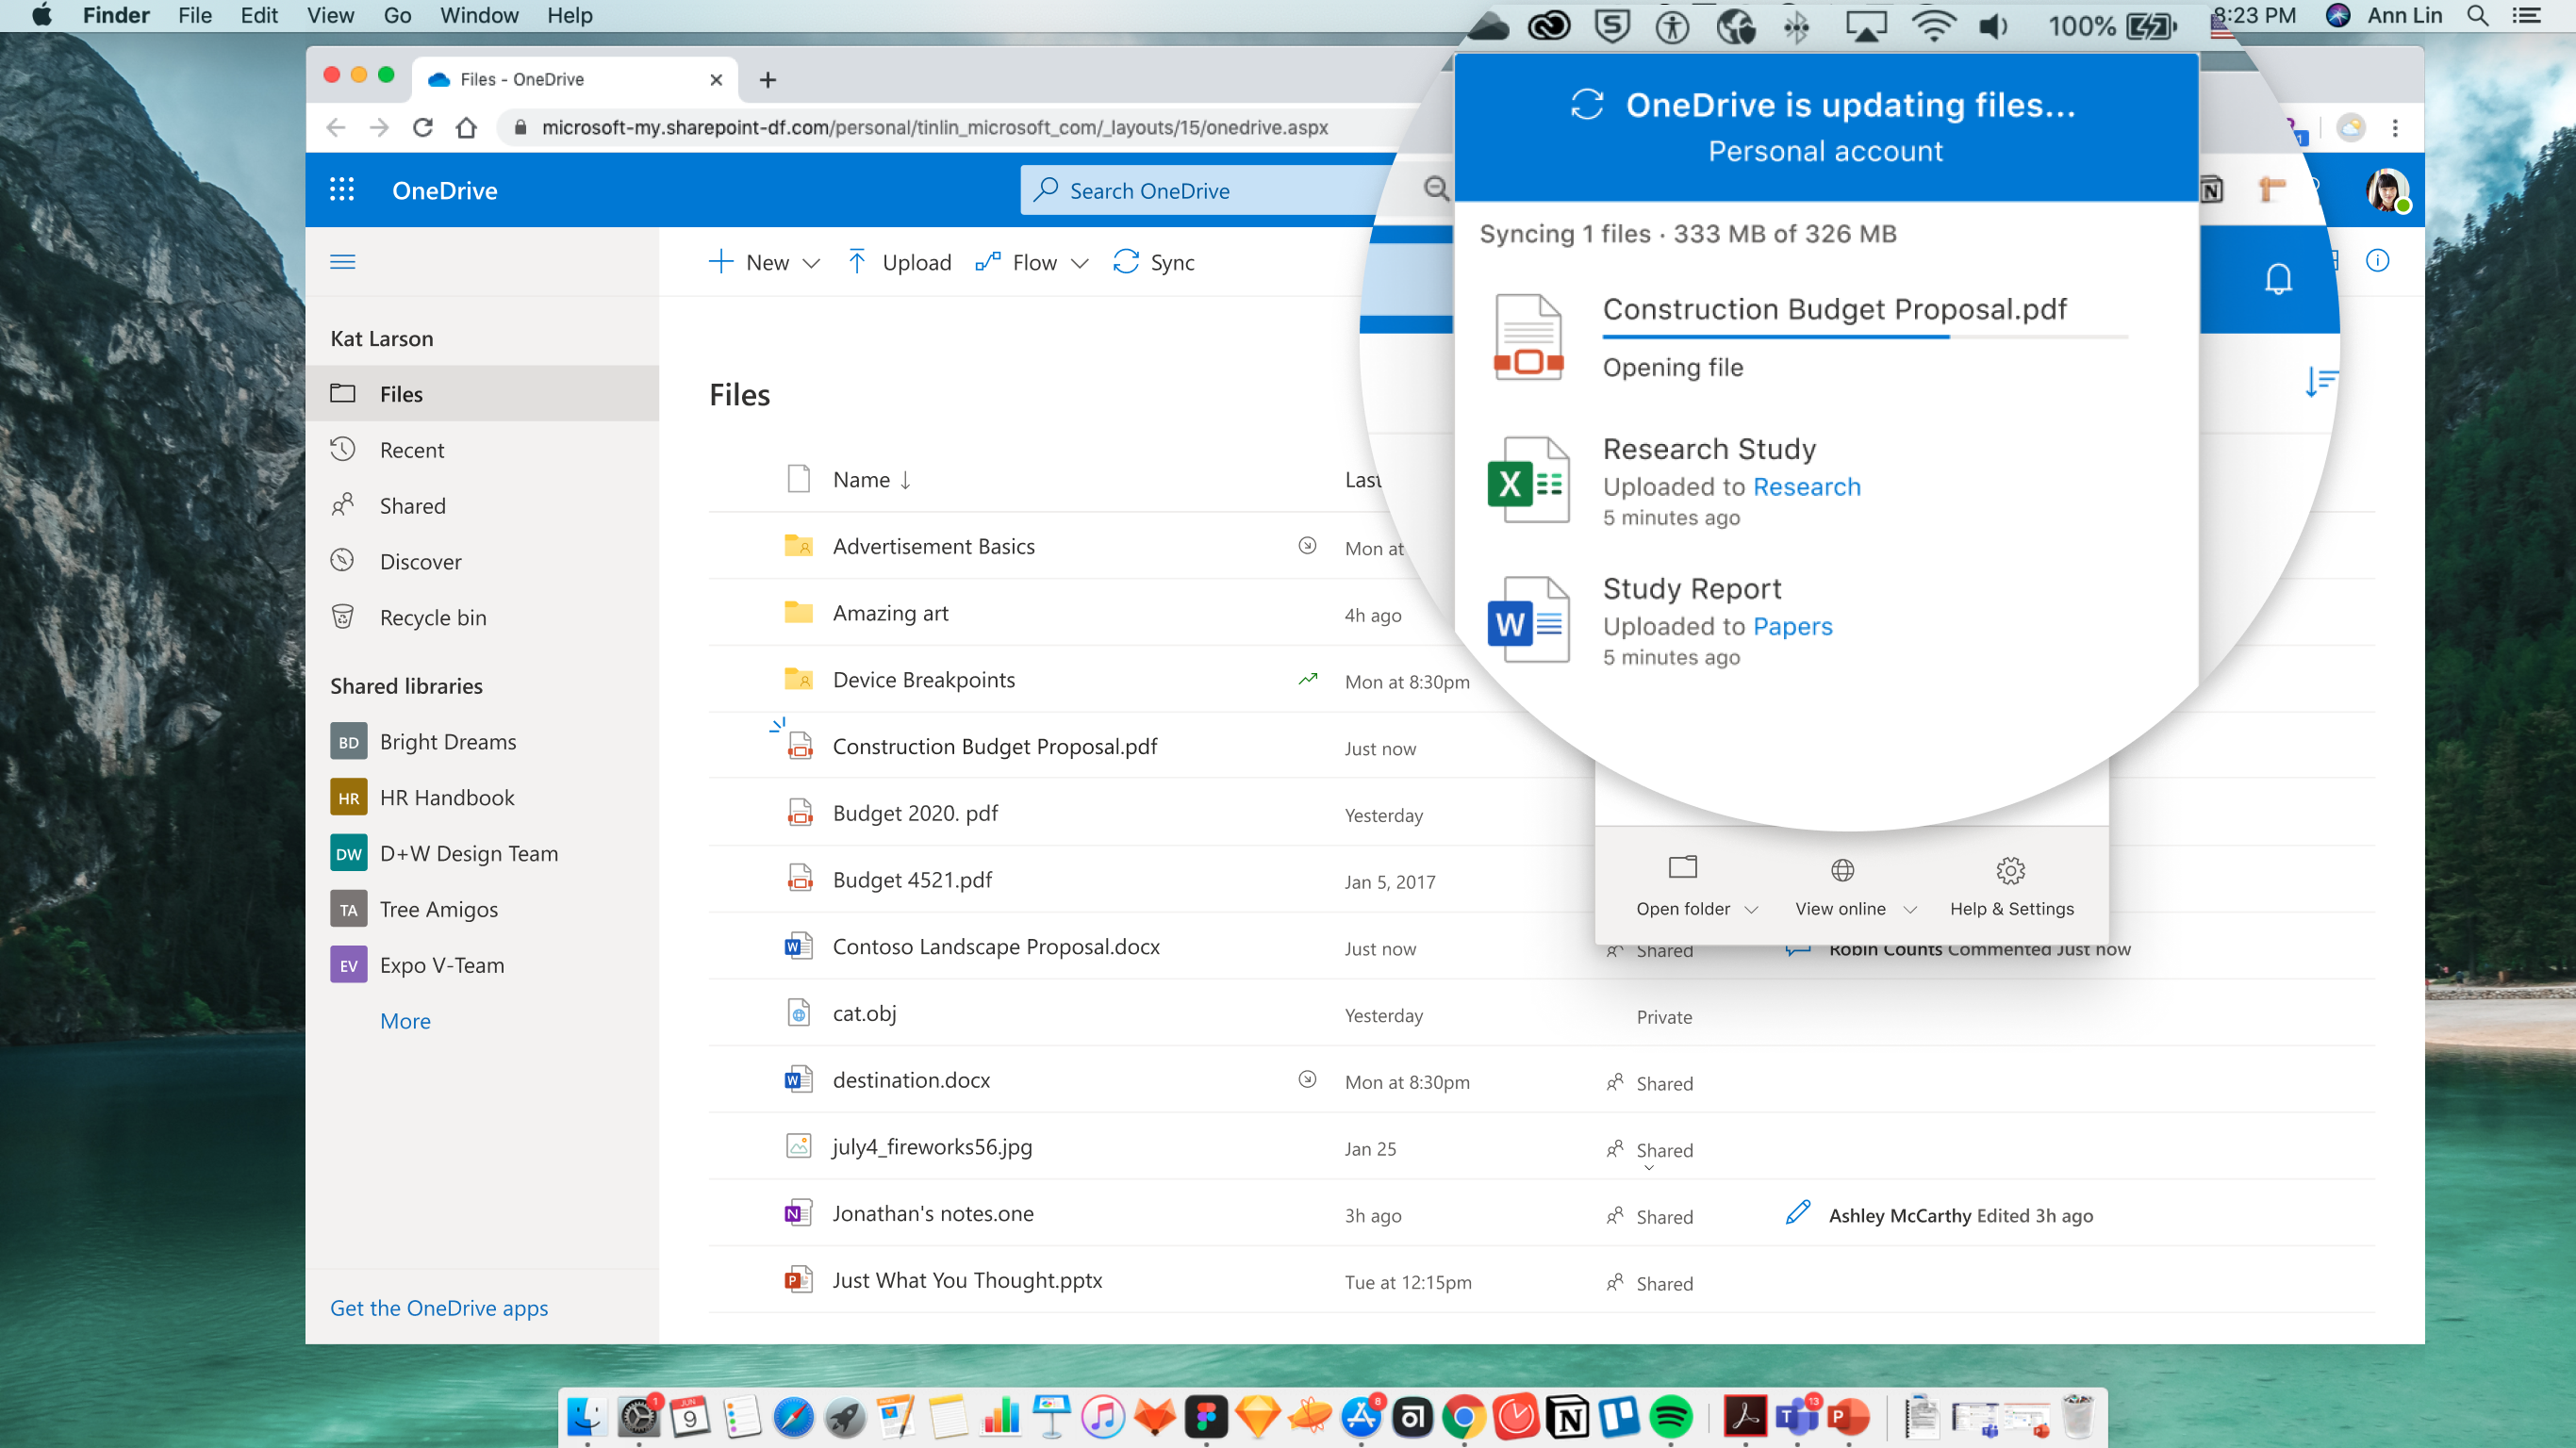The image size is (2576, 1448).
Task: Click the Research folder link
Action: pyautogui.click(x=1806, y=487)
